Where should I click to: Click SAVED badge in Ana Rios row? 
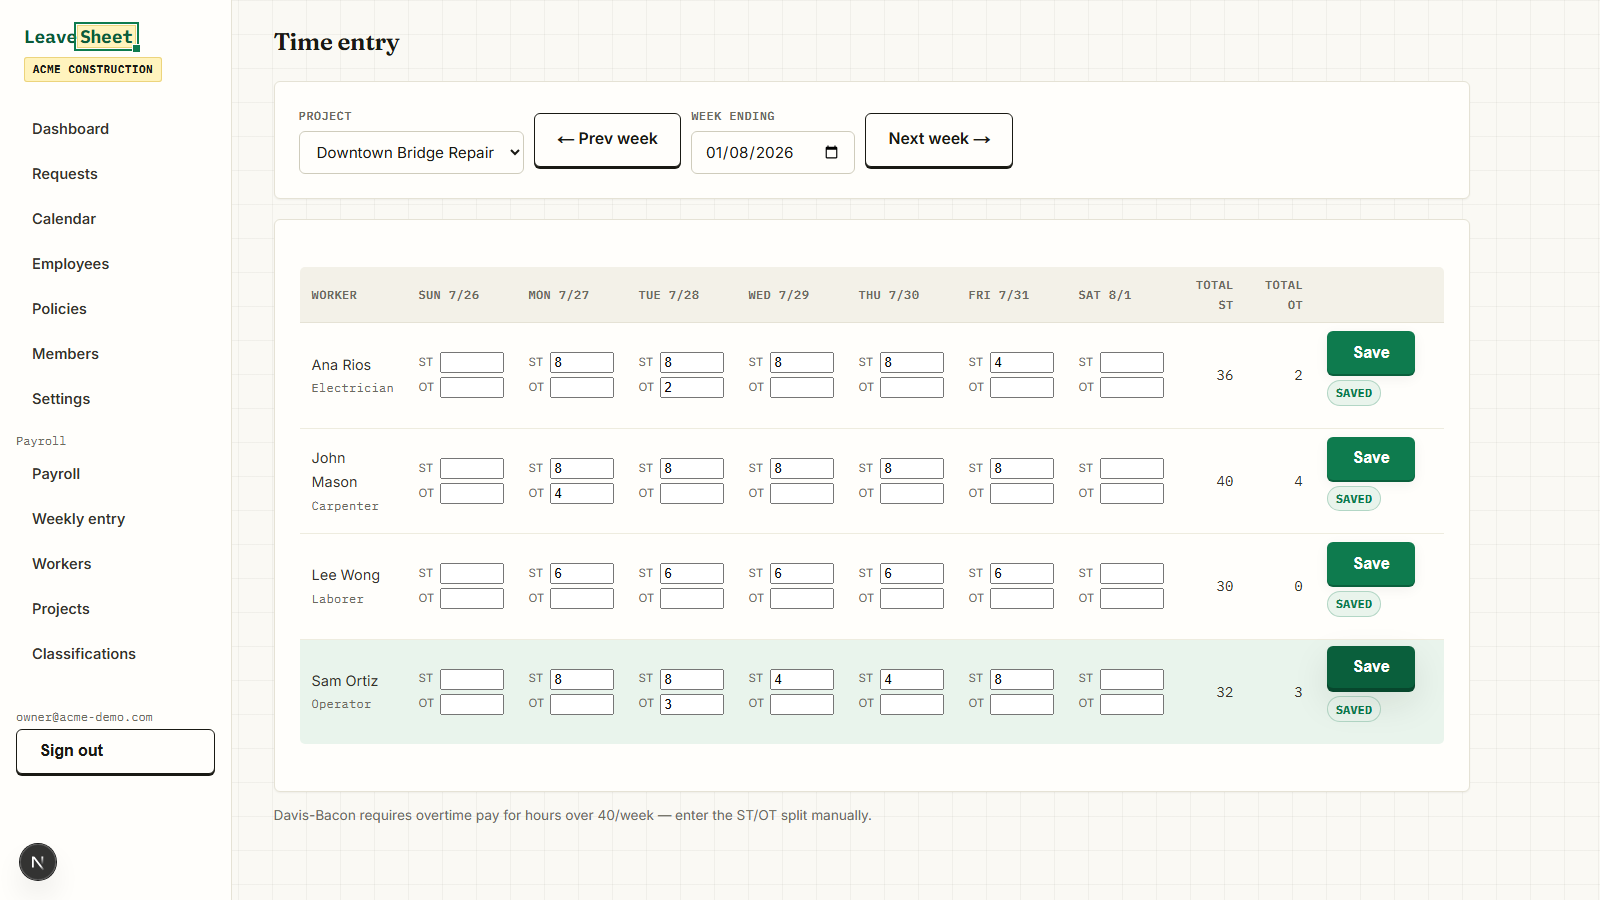(x=1354, y=393)
